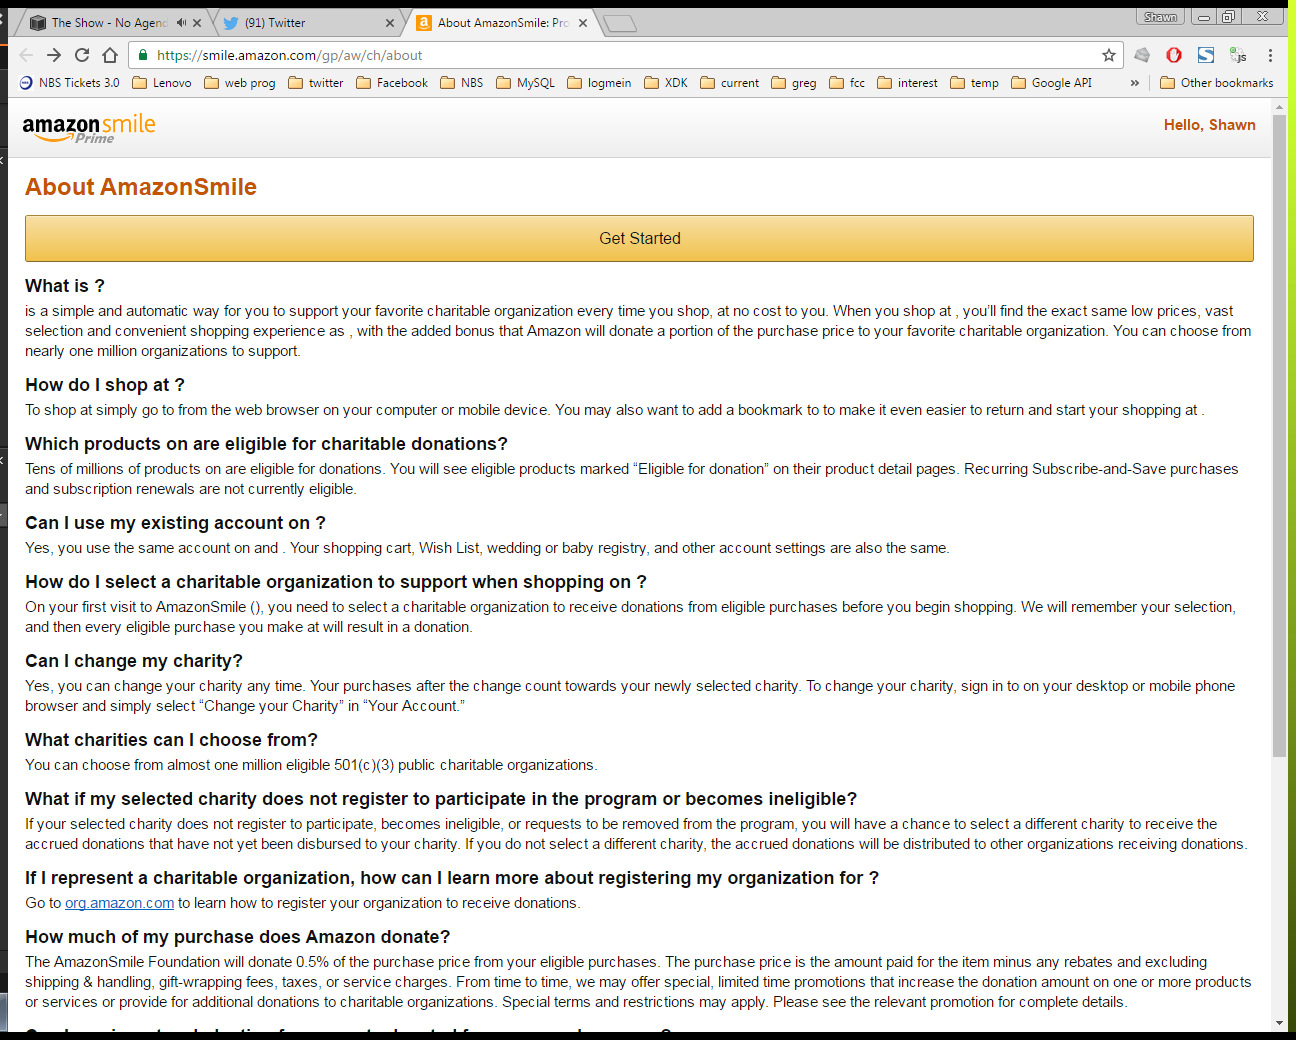Mute audio on The Show tab speaker icon
The width and height of the screenshot is (1296, 1040).
181,22
